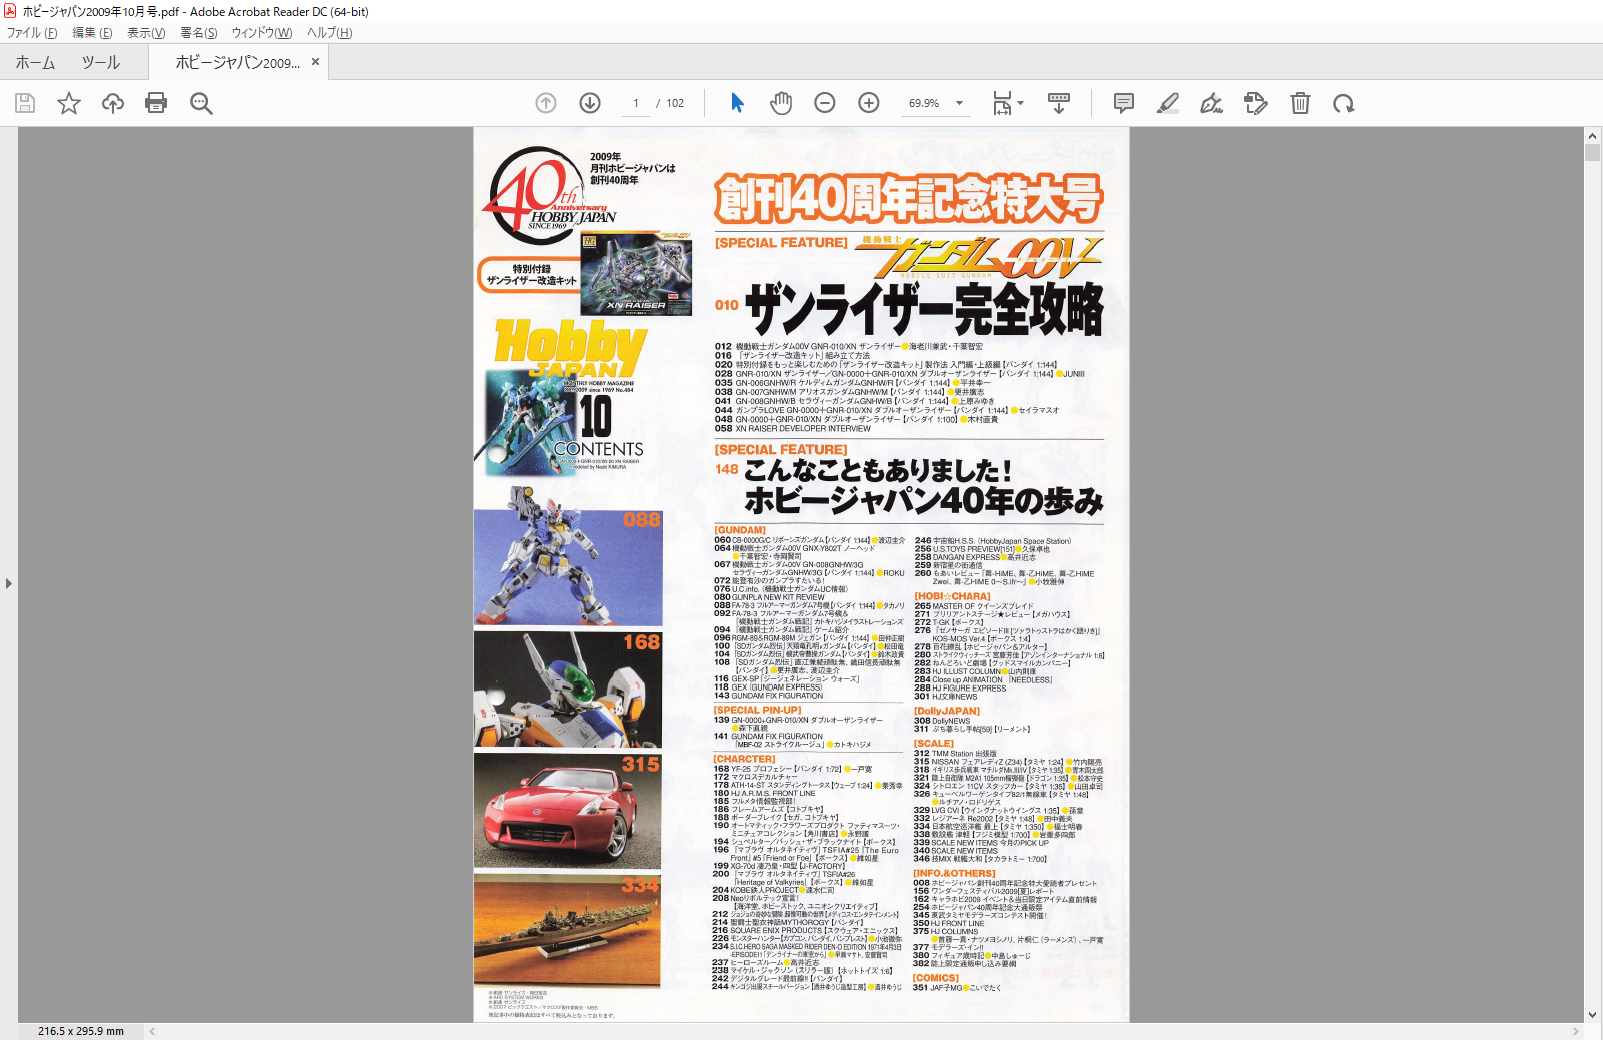
Task: Add the document to starred favorites
Action: [x=69, y=103]
